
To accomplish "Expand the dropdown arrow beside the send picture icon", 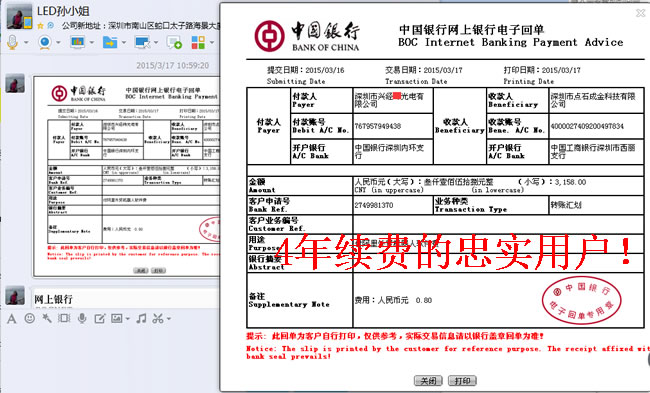I will click(128, 319).
